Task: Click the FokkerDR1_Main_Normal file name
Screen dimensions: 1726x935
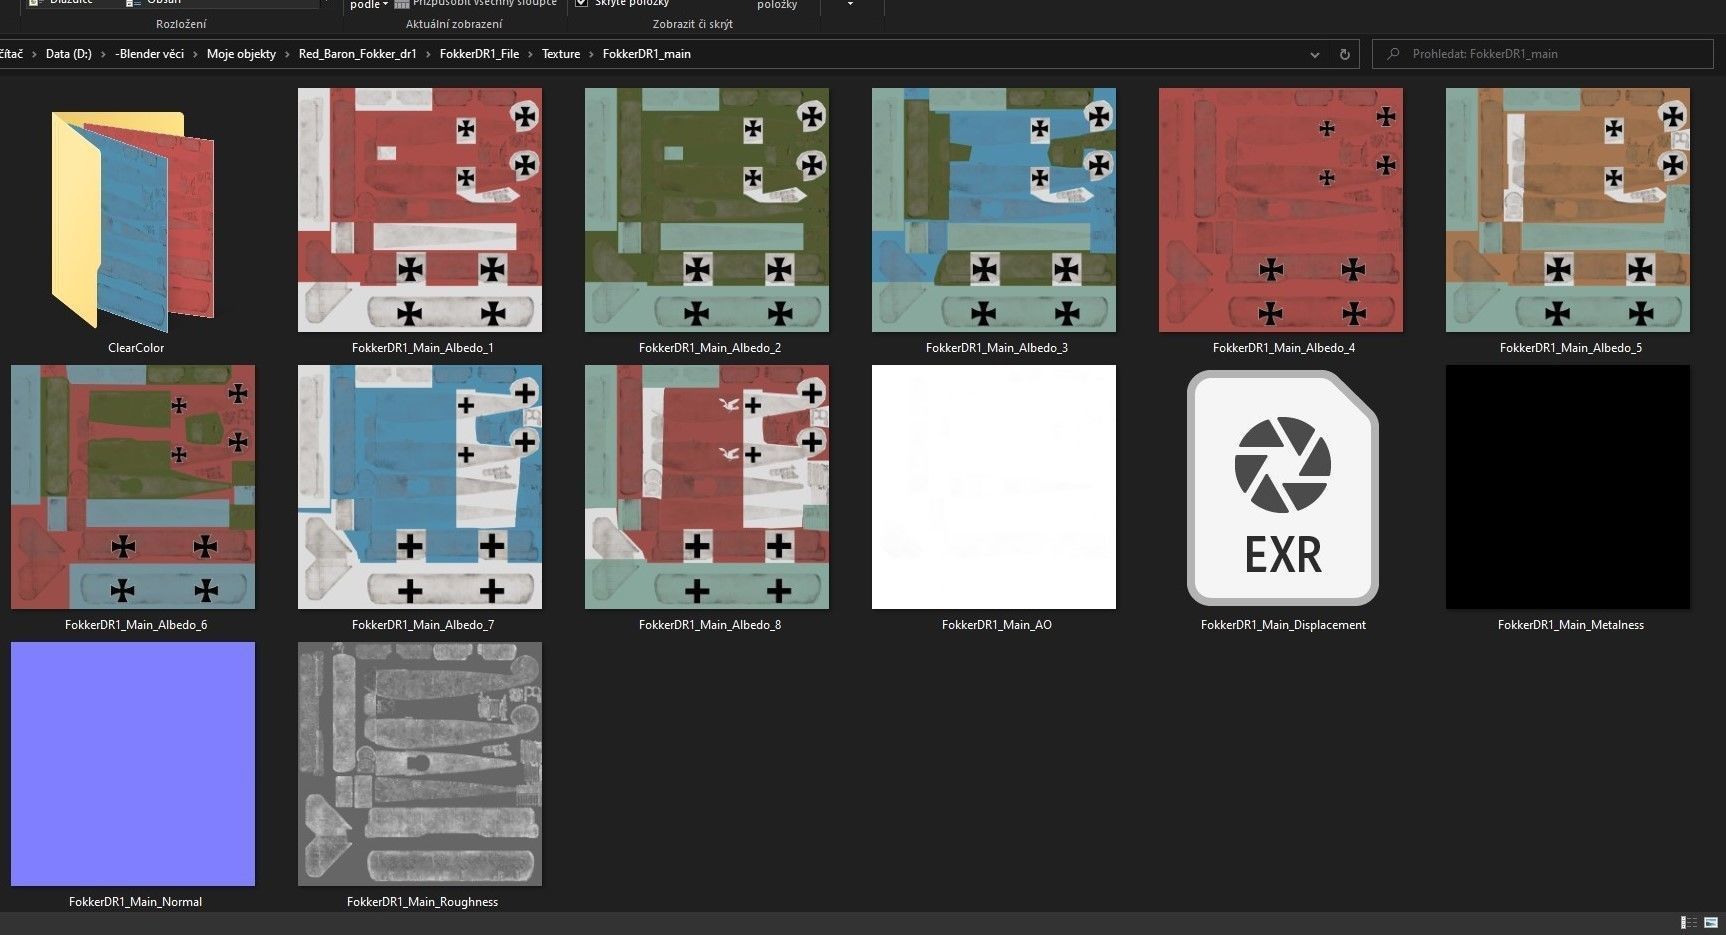Action: point(135,902)
